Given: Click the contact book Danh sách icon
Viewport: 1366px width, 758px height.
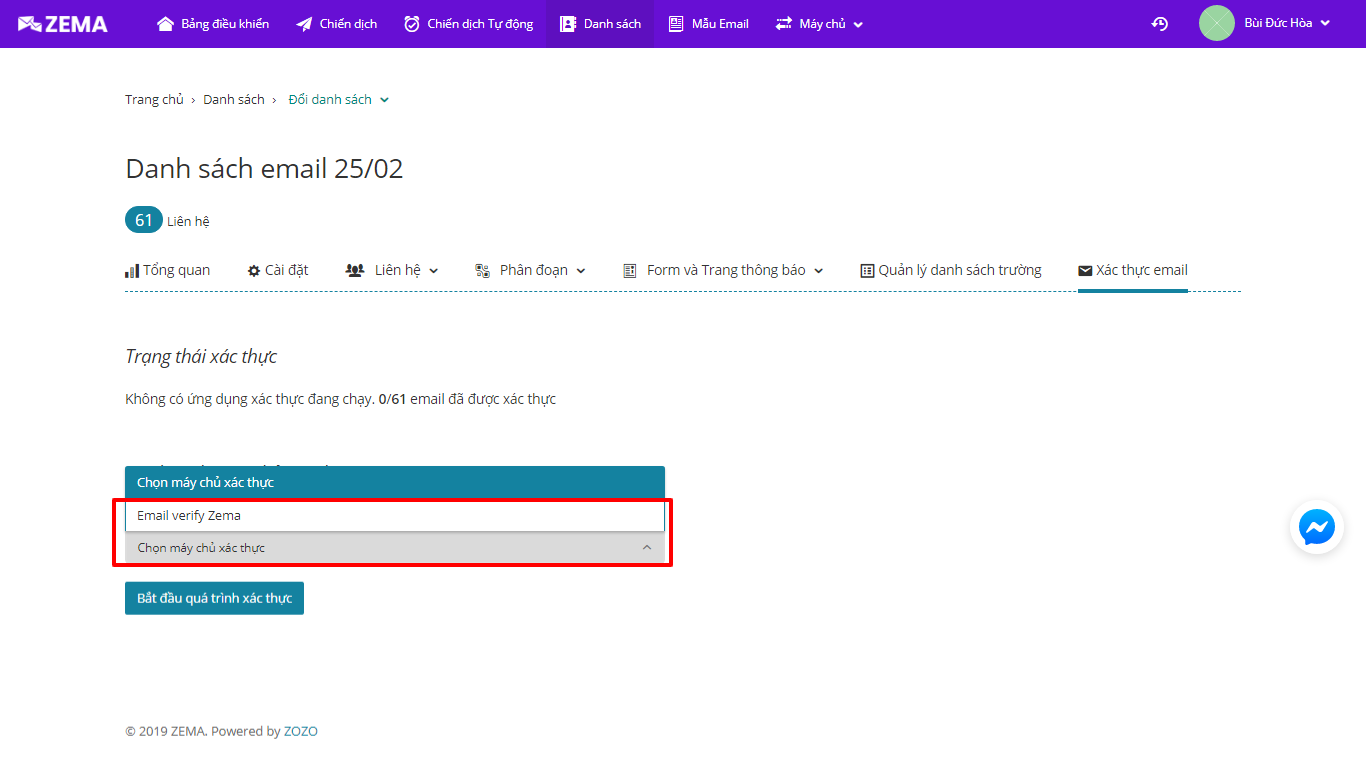Looking at the screenshot, I should pos(568,23).
